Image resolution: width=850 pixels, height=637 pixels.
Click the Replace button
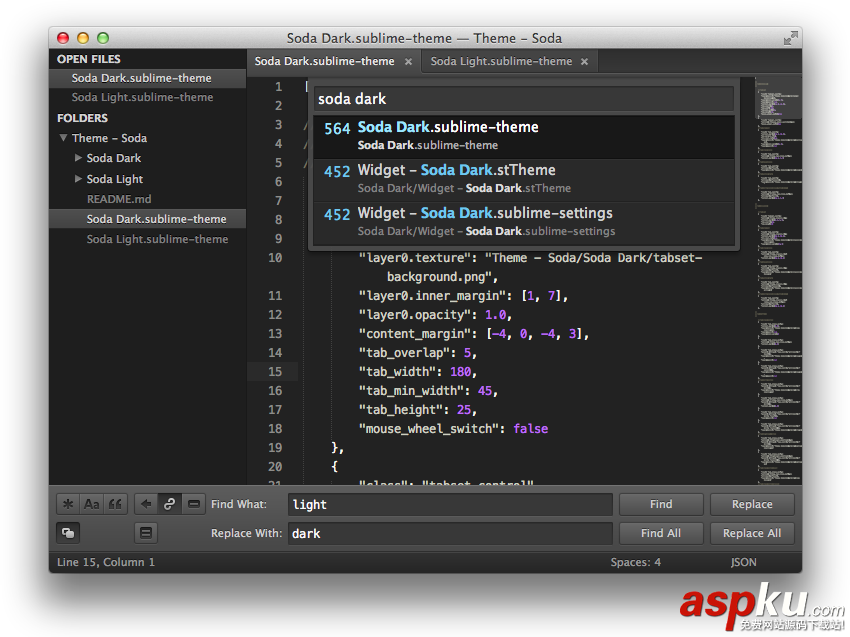[x=752, y=504]
